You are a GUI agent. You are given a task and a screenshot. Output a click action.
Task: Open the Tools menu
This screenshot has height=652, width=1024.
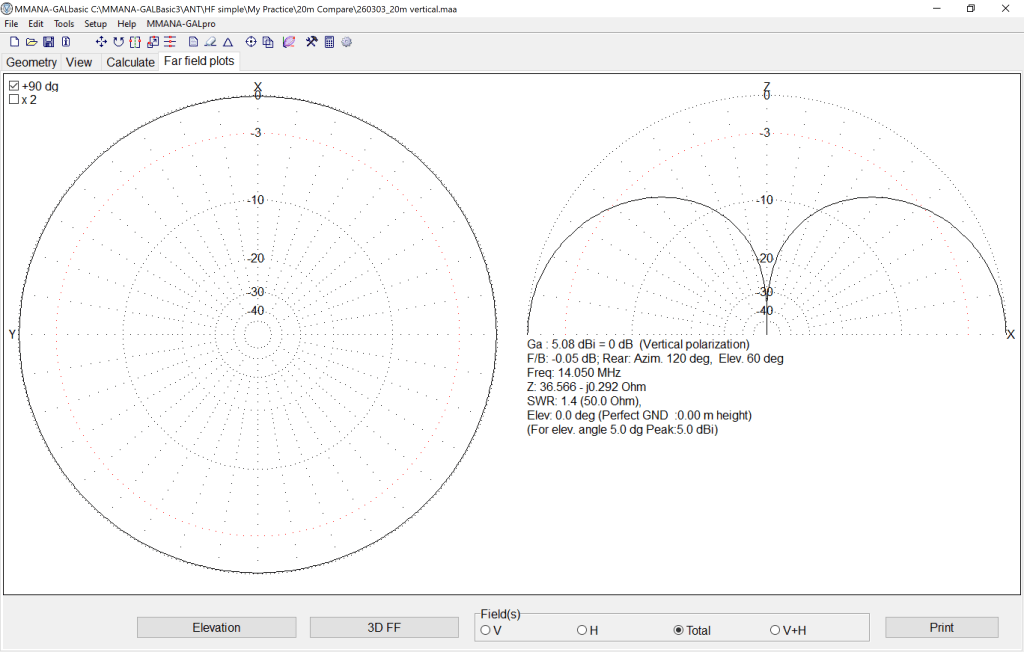tap(64, 23)
